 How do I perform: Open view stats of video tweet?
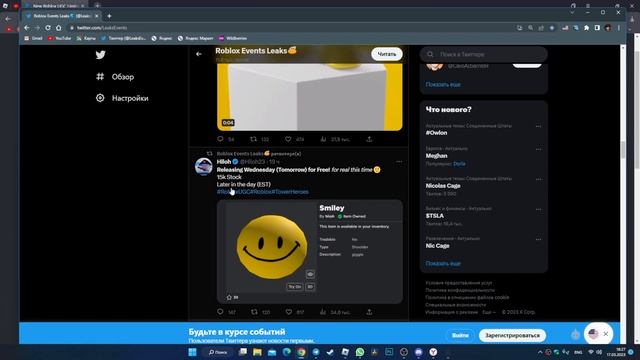pyautogui.click(x=323, y=139)
